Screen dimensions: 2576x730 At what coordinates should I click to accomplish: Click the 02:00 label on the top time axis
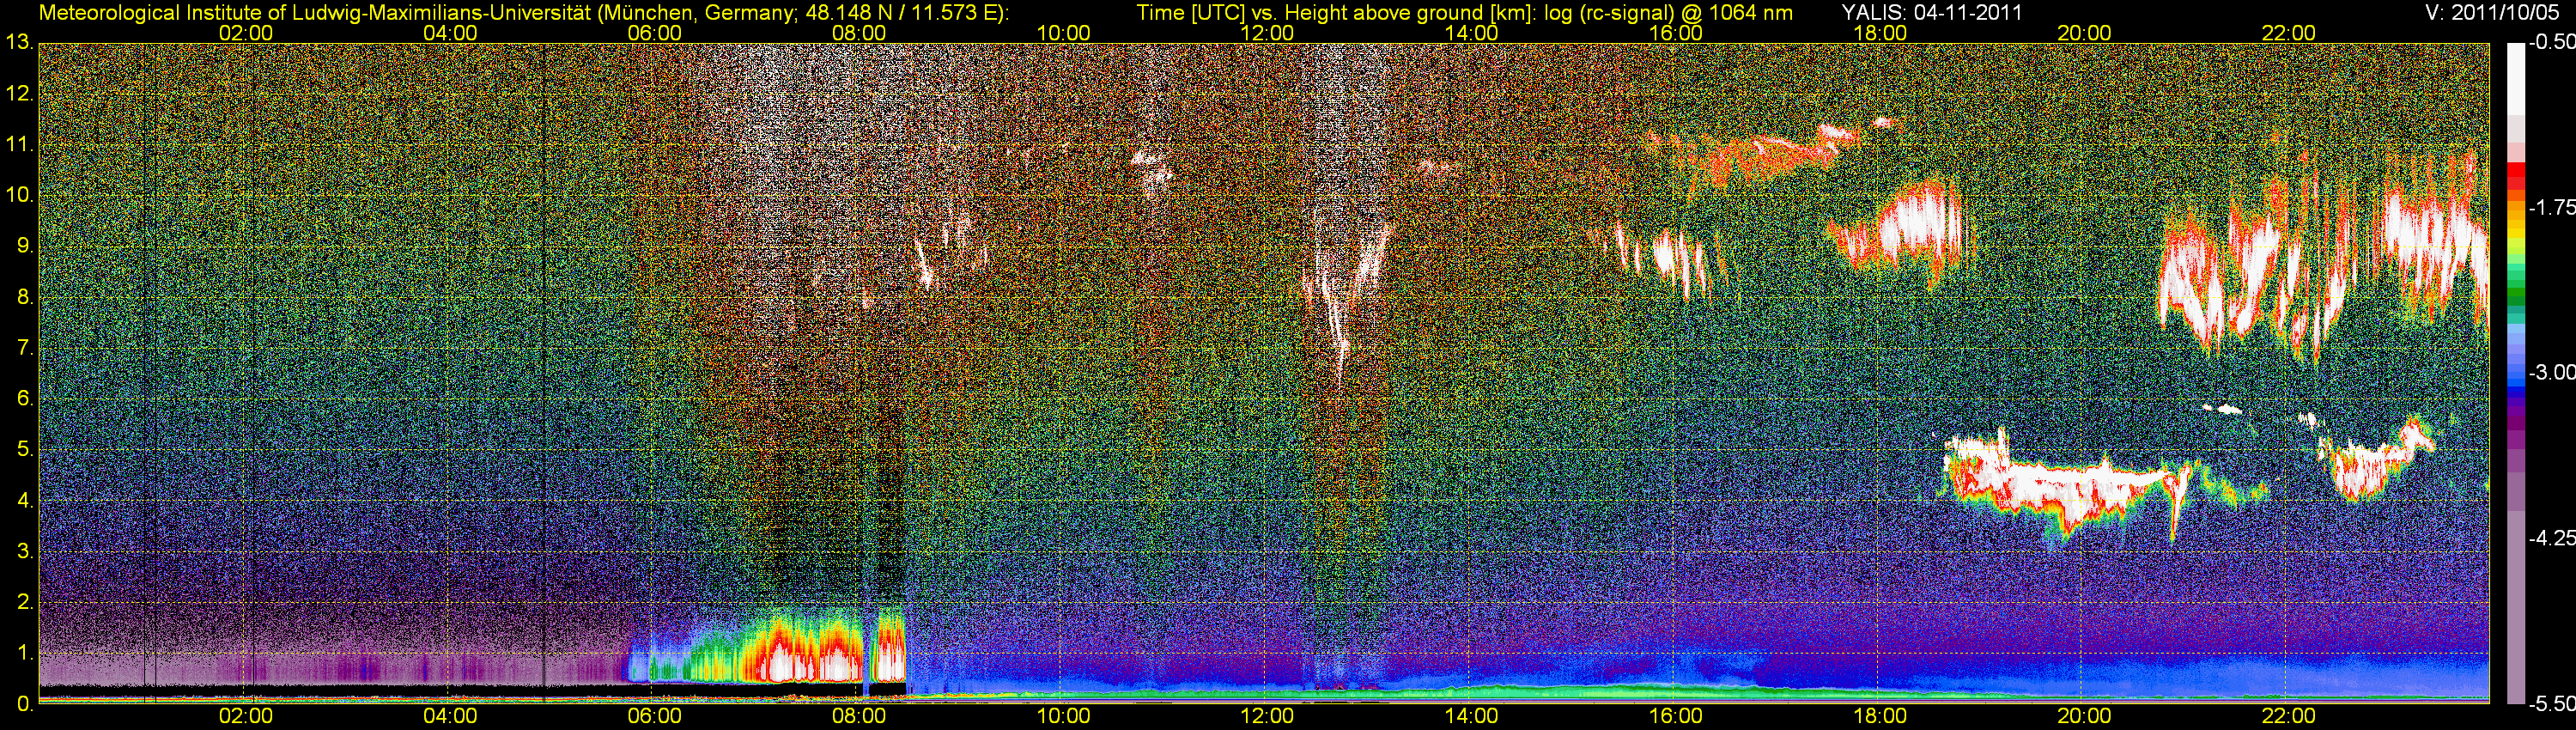246,33
